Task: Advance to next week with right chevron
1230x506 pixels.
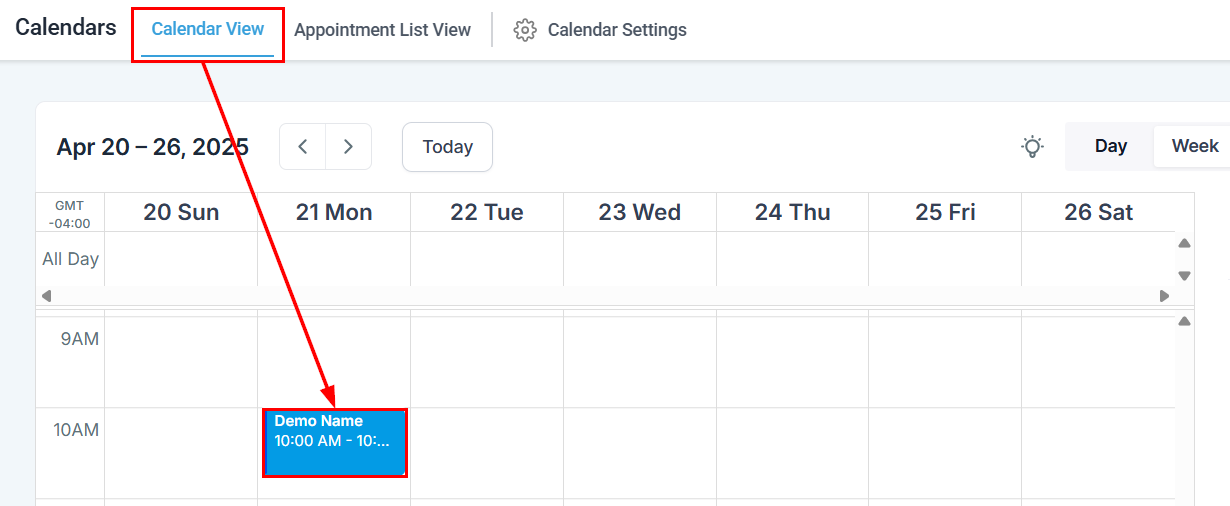Action: pos(349,147)
